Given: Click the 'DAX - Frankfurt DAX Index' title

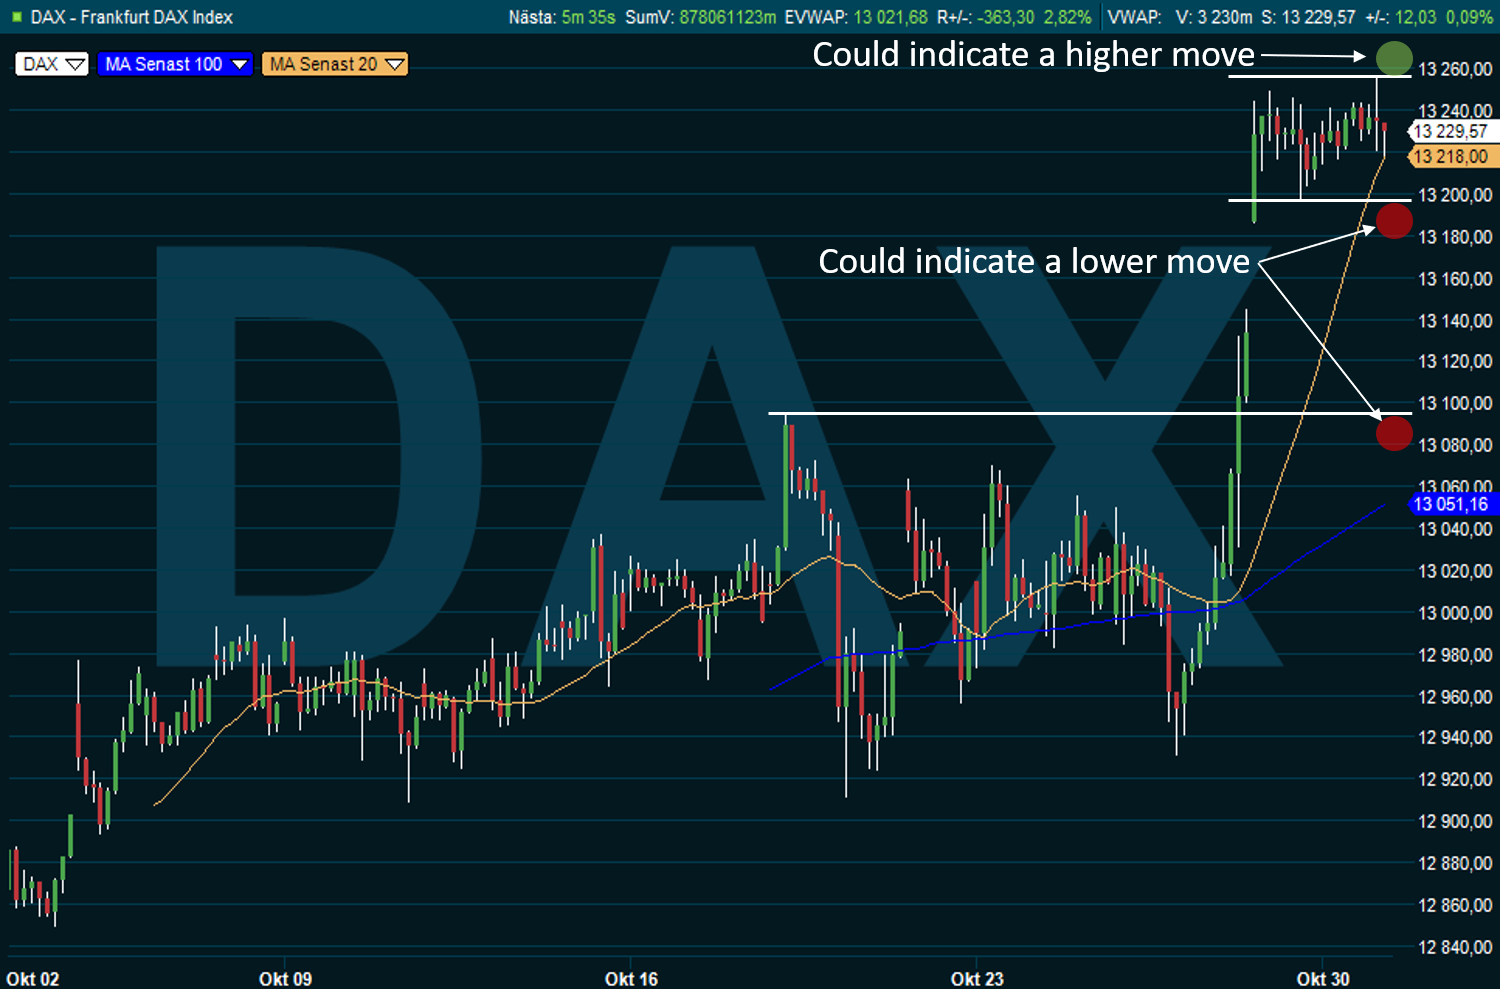Looking at the screenshot, I should coord(132,17).
